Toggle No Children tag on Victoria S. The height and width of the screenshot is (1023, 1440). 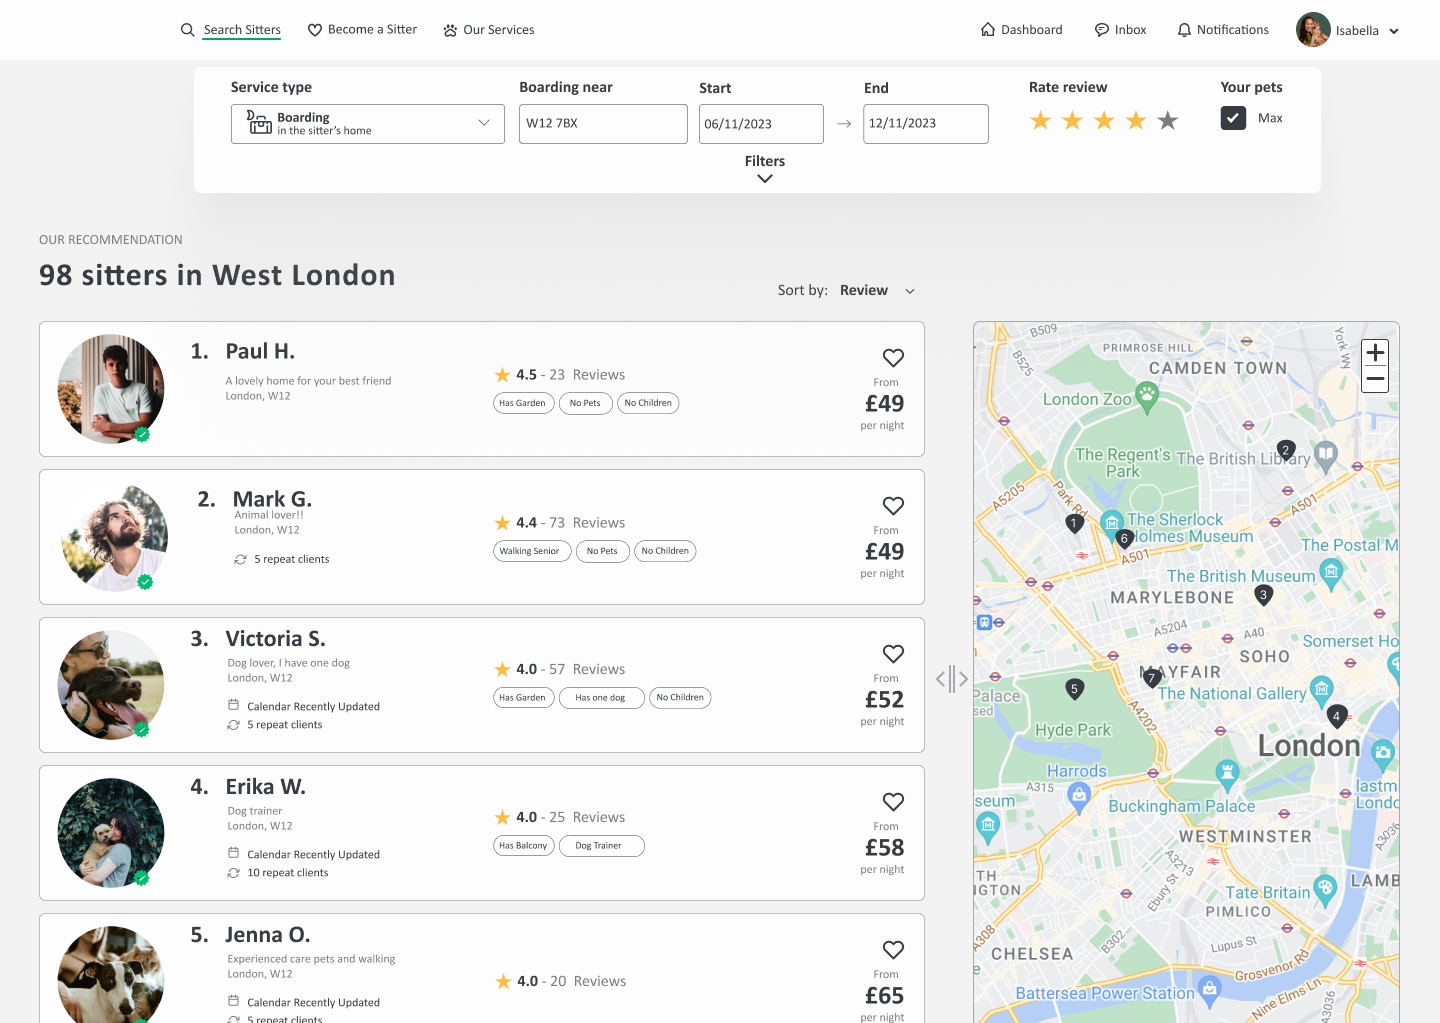680,698
